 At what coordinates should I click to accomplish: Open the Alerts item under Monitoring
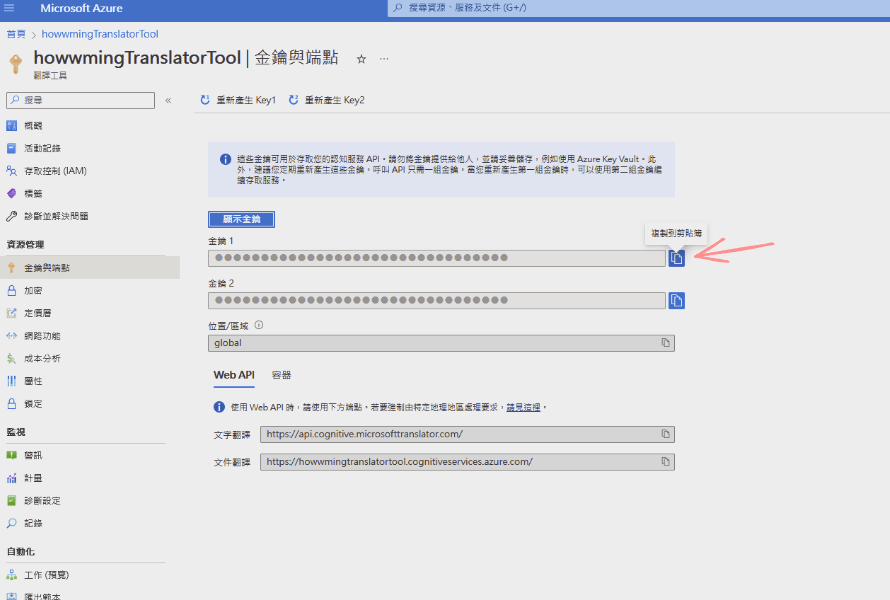33,455
